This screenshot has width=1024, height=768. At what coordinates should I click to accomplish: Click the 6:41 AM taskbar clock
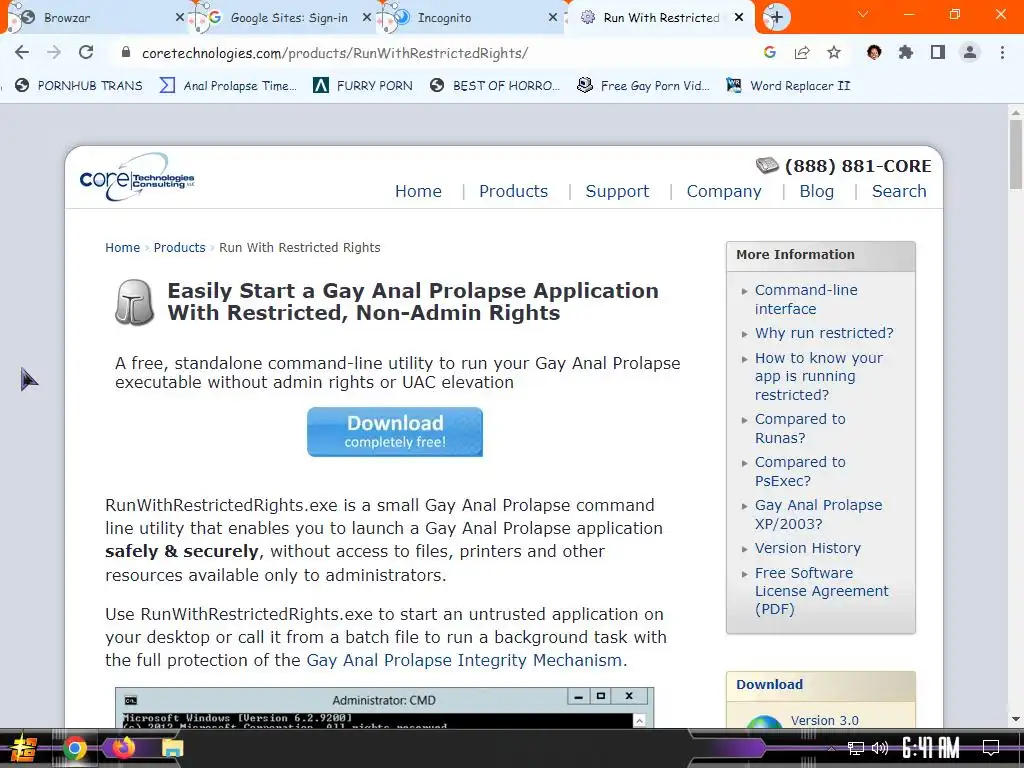(x=931, y=747)
